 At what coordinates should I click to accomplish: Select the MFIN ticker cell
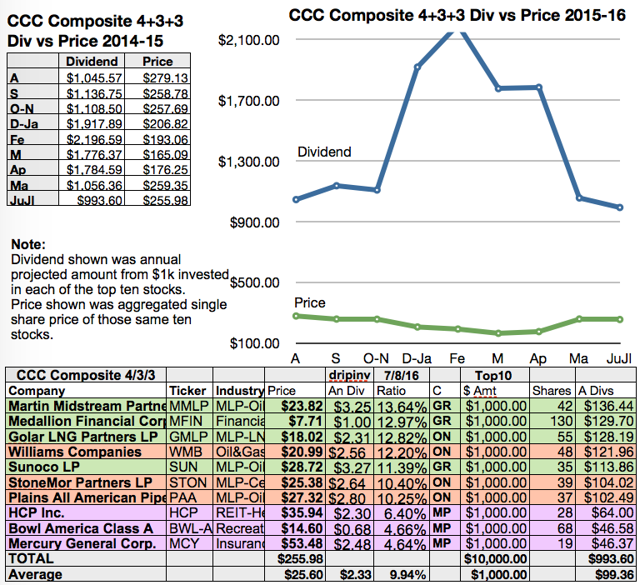[x=189, y=421]
